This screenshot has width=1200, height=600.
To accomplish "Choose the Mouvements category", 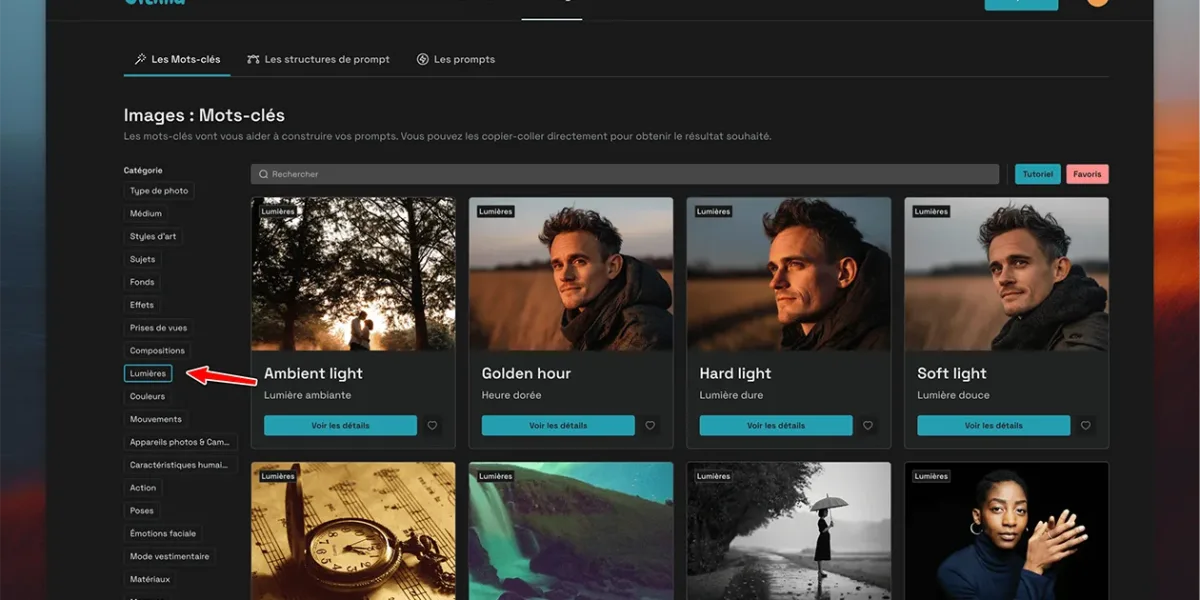I will click(156, 419).
